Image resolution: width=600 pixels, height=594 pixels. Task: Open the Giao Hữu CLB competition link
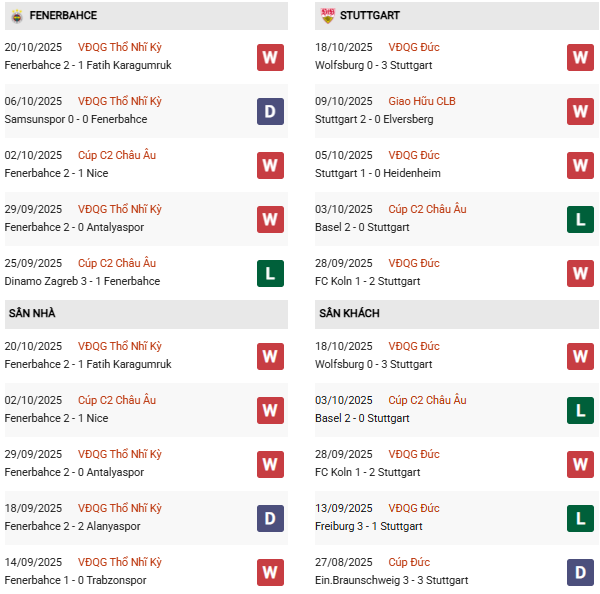[425, 101]
